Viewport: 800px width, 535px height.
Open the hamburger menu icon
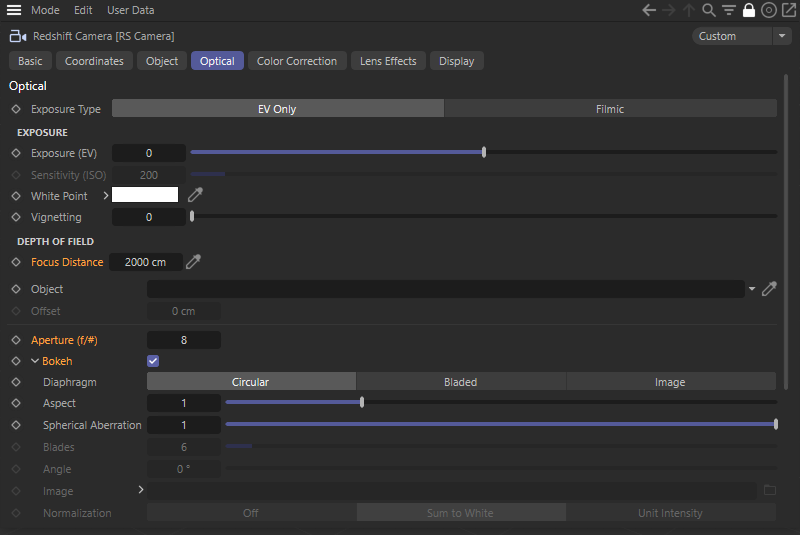coord(14,10)
